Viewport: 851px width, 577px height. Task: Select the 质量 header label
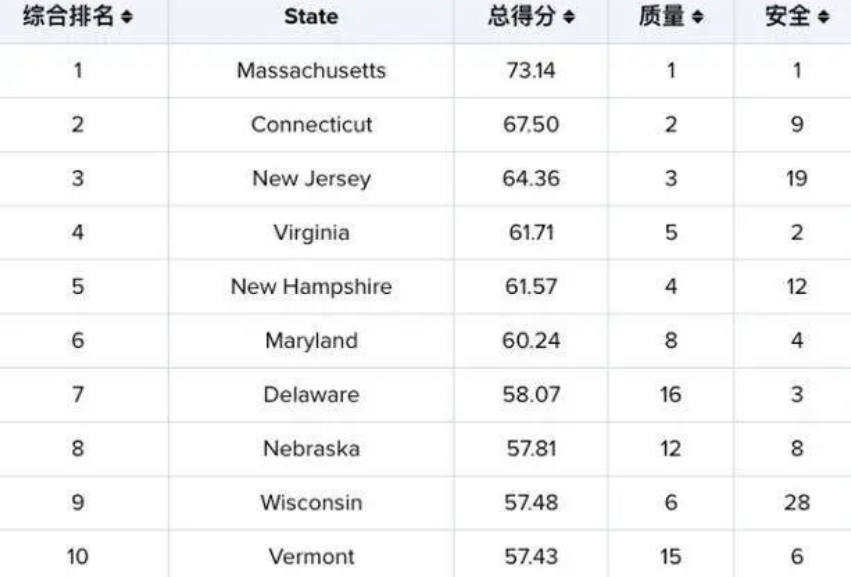point(662,16)
